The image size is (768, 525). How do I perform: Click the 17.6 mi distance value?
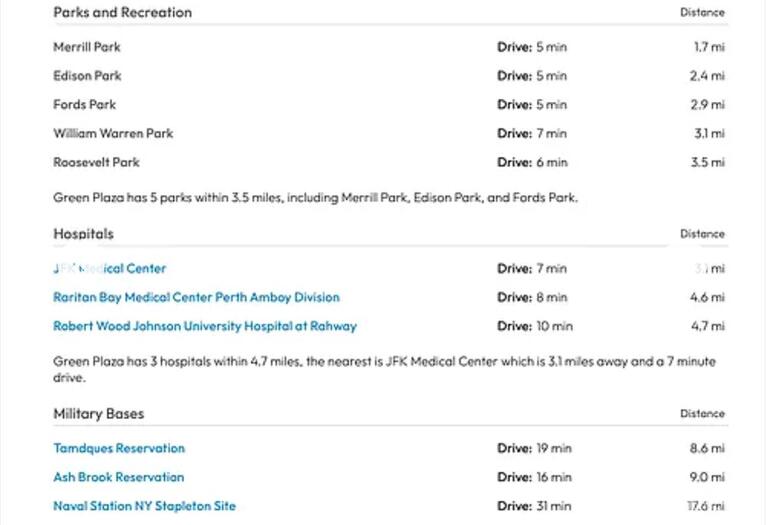[706, 506]
